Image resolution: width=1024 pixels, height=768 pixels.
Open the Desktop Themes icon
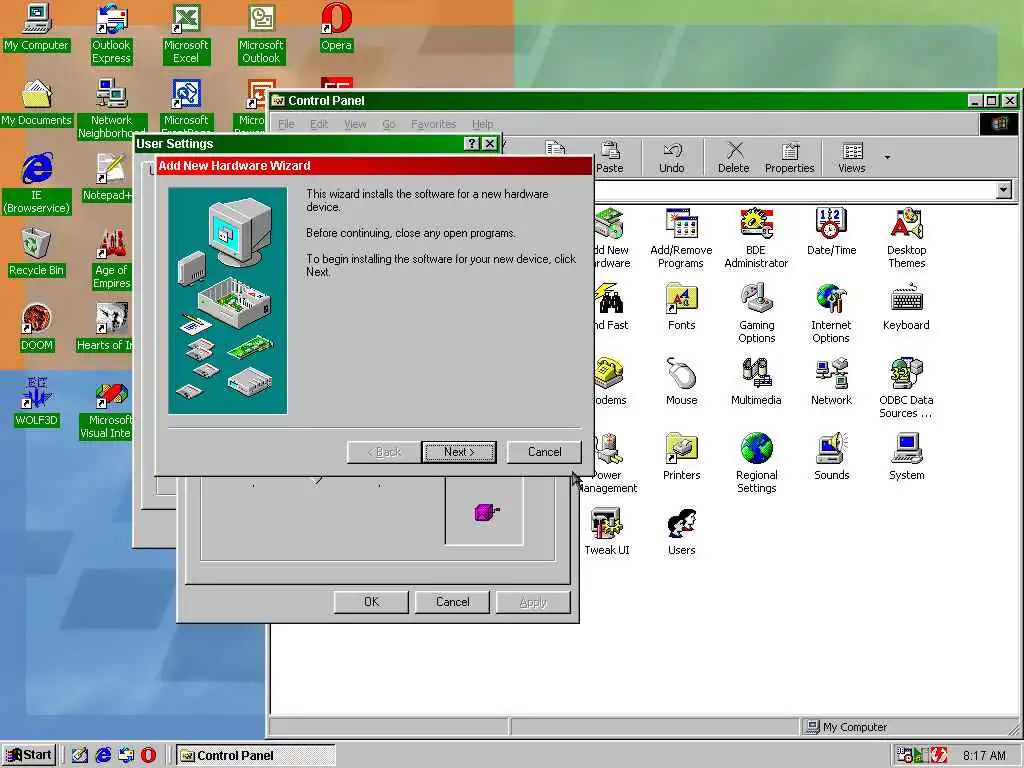(906, 238)
